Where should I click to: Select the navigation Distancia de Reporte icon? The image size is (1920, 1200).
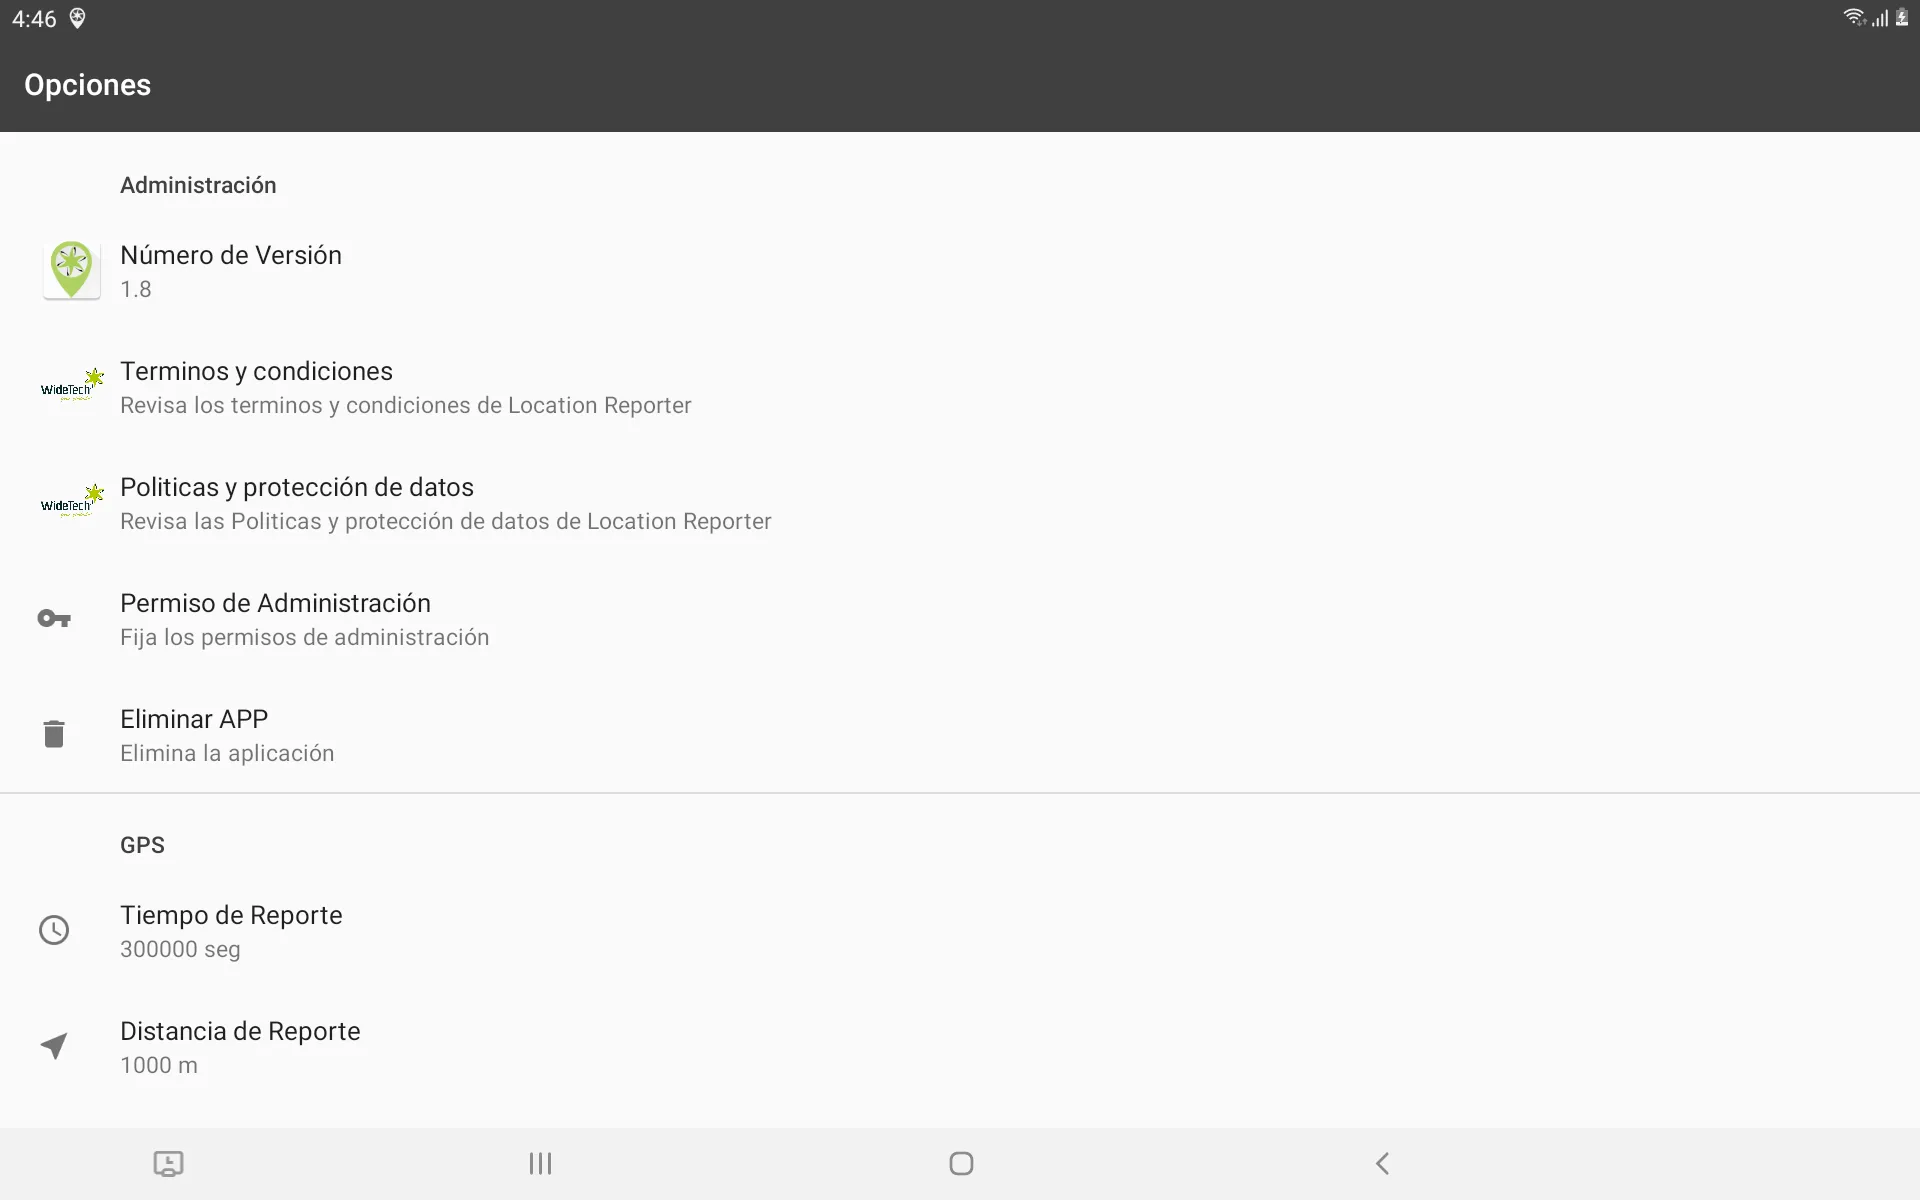(x=54, y=1045)
